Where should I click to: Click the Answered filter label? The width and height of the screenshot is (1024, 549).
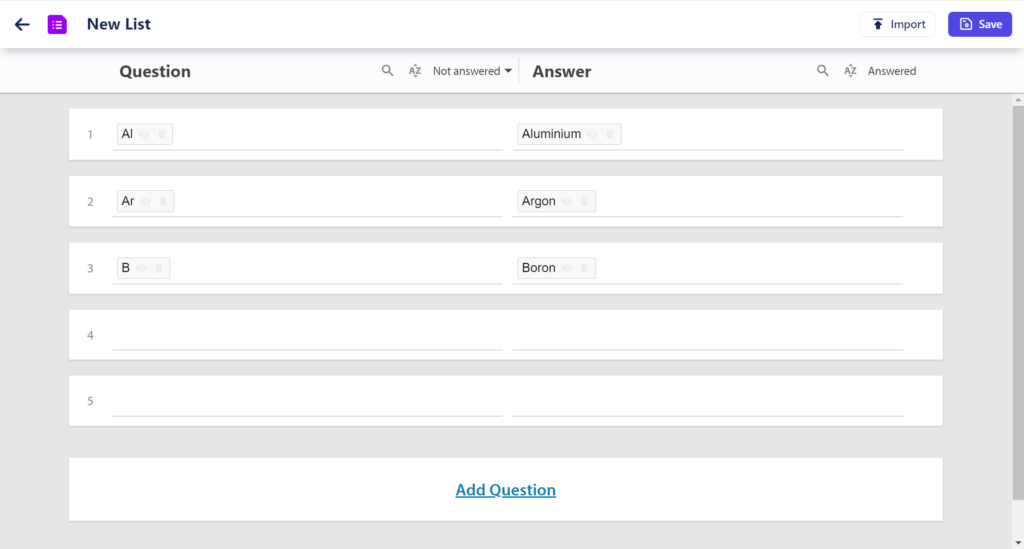(891, 71)
